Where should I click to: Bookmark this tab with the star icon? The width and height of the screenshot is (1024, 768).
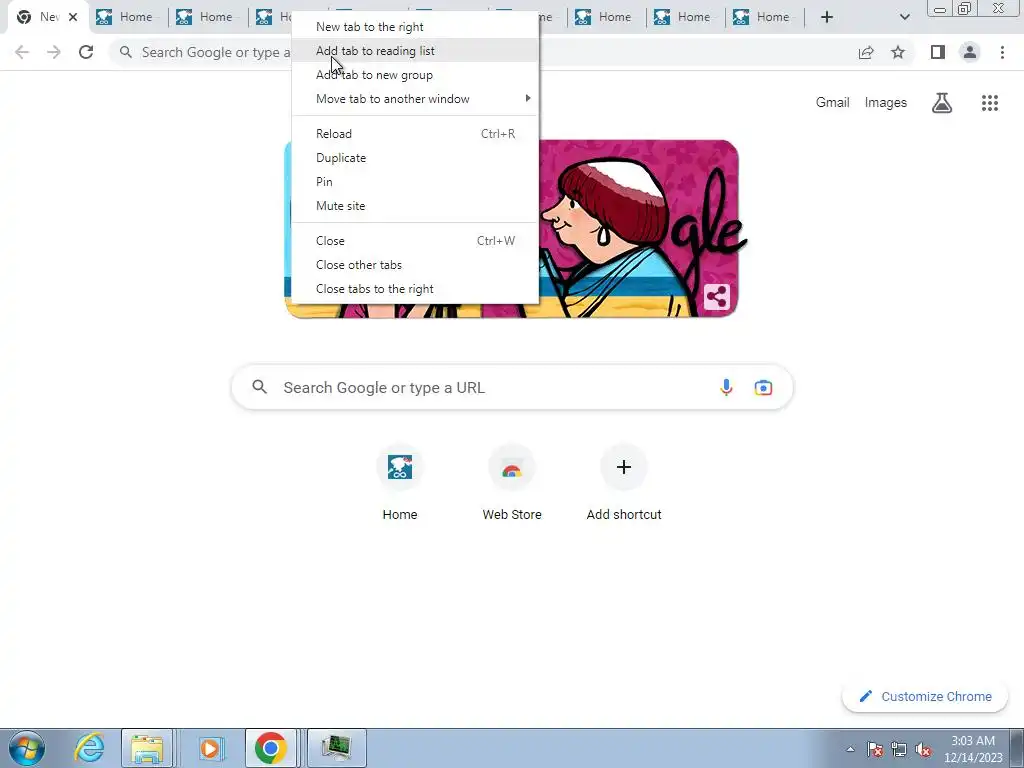[x=898, y=52]
